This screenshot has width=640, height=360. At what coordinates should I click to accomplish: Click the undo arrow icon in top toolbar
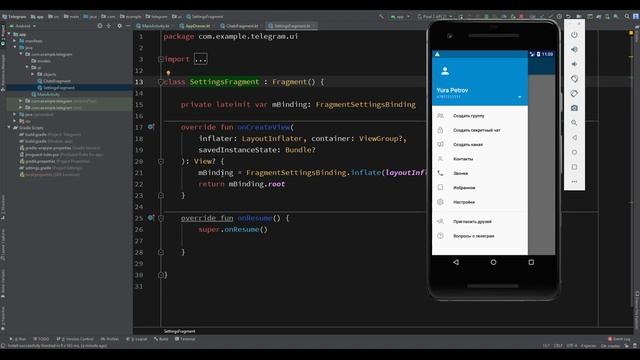pyautogui.click(x=568, y=17)
